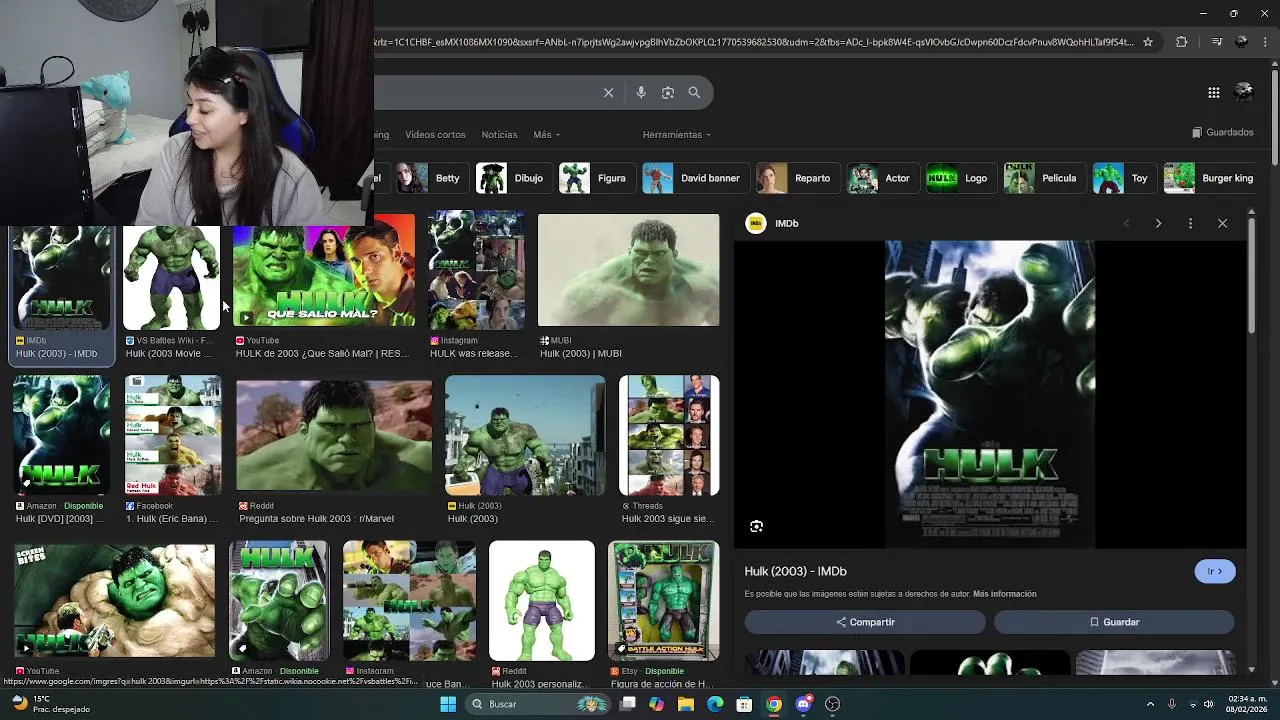Search inside the image with the Lens icon
The width and height of the screenshot is (1280, 720).
756,526
